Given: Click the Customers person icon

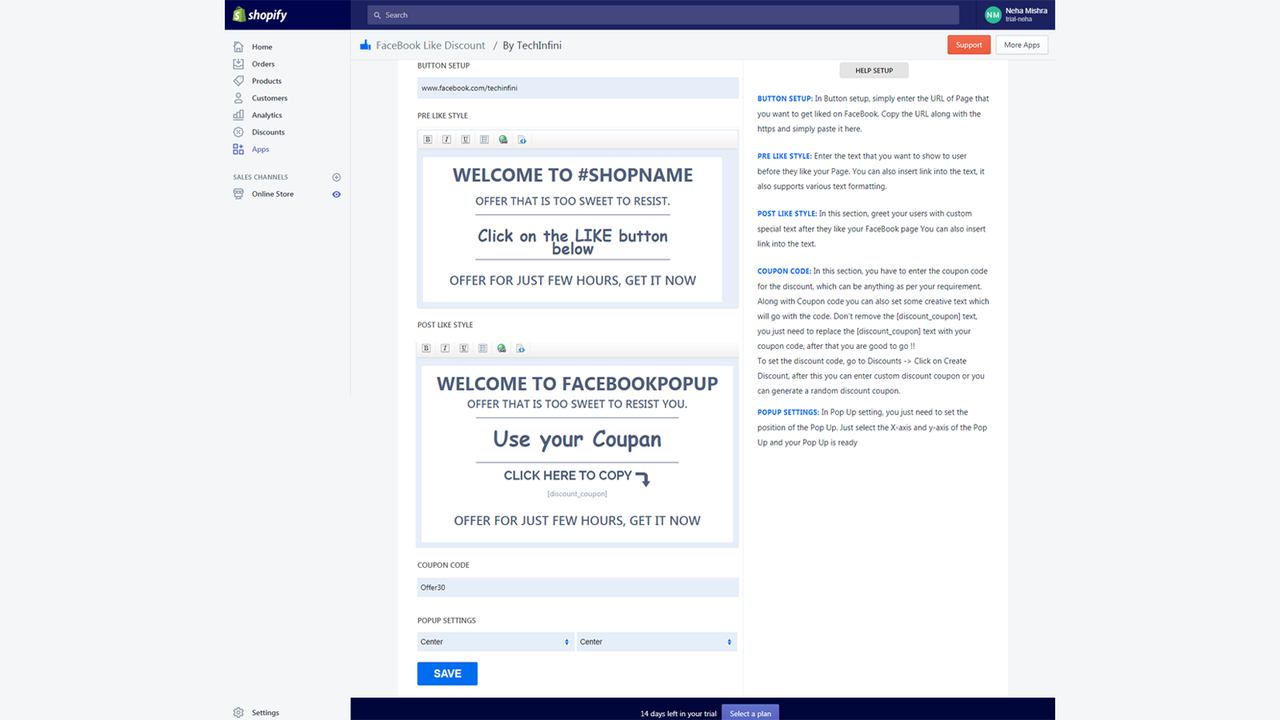Looking at the screenshot, I should tap(238, 98).
